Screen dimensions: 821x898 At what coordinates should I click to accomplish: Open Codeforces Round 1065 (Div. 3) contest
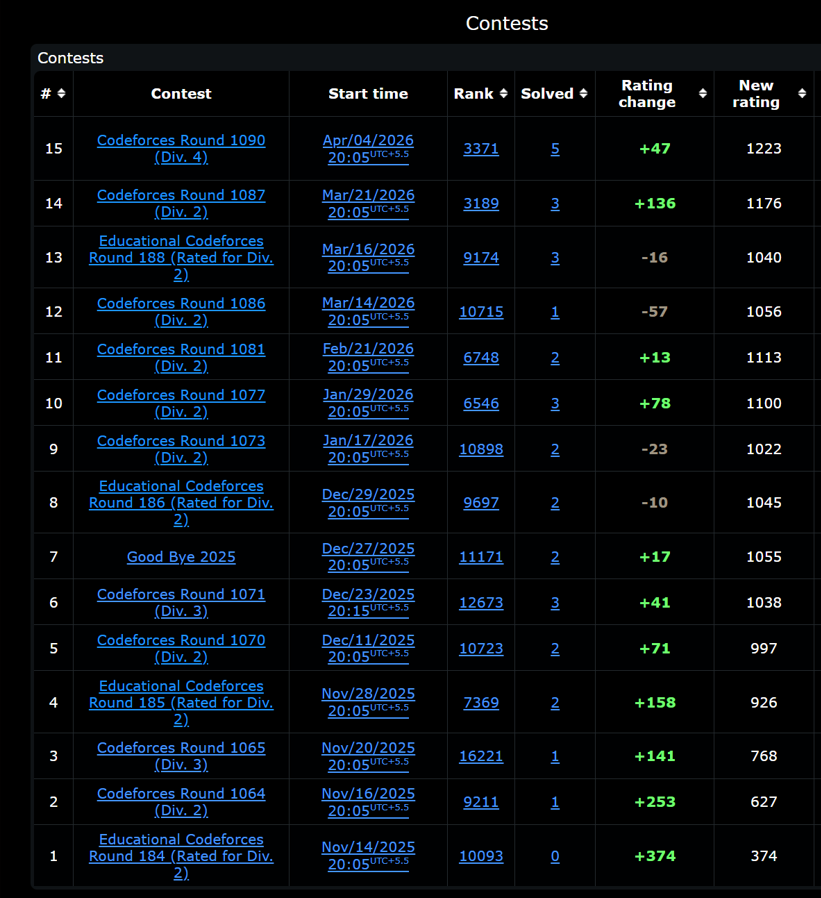[x=181, y=756]
